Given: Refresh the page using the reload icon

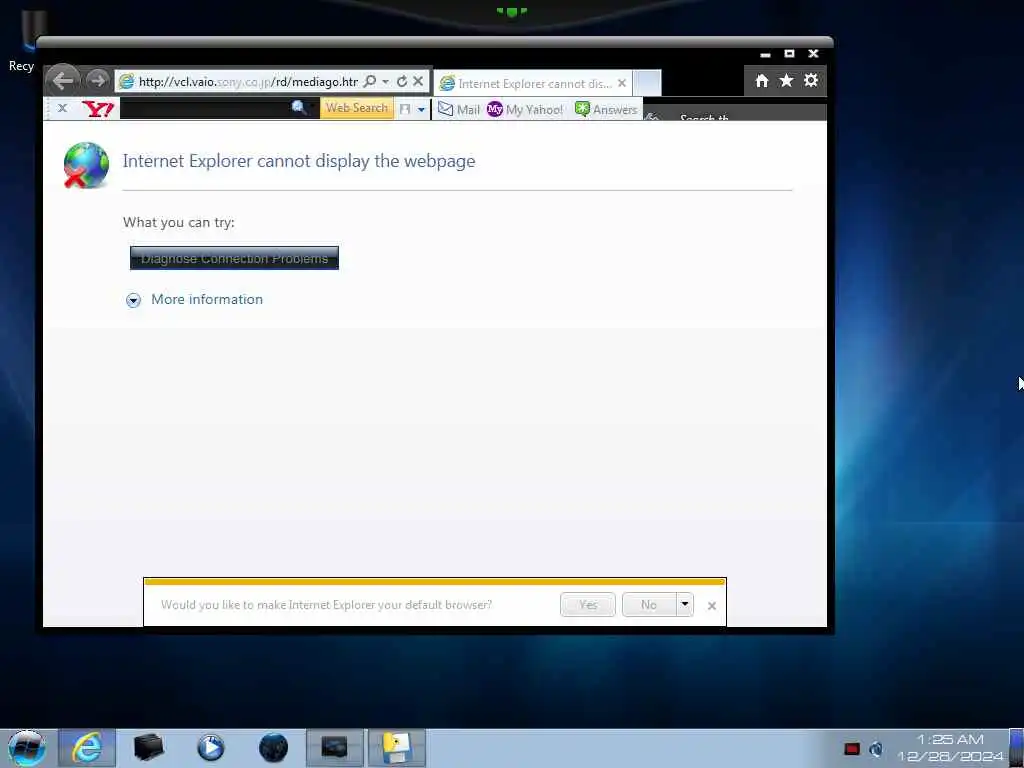Looking at the screenshot, I should point(402,81).
